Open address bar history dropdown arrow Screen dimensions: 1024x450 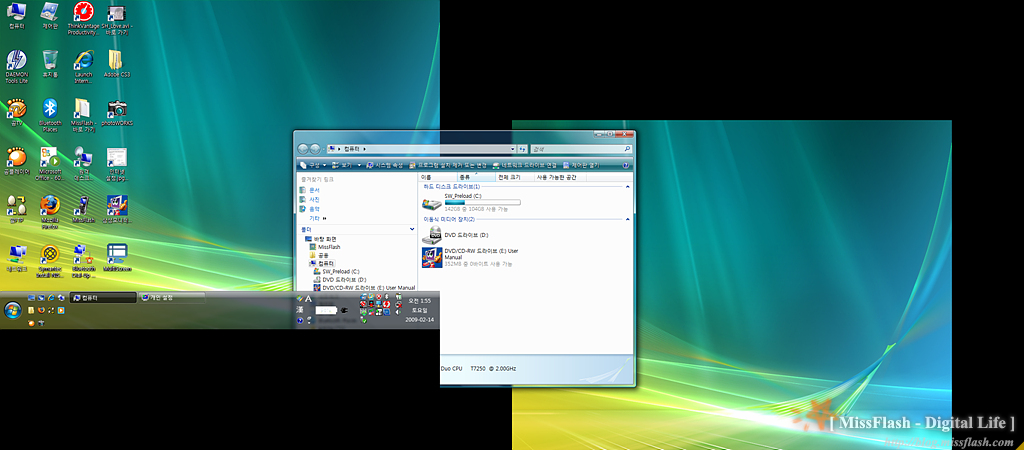pos(513,150)
